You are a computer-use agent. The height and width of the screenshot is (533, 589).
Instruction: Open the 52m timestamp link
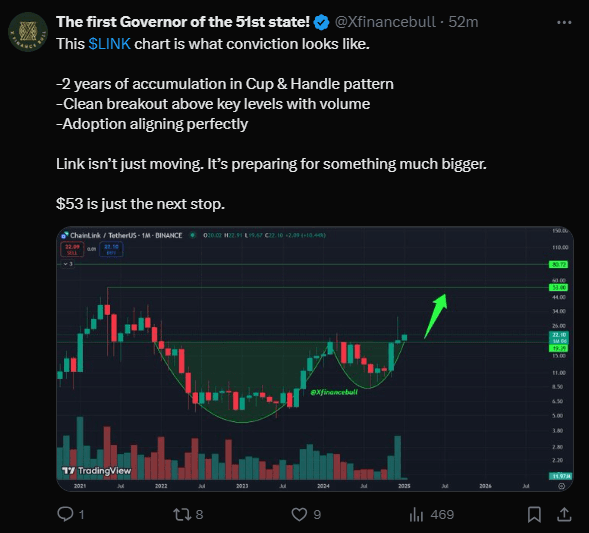[463, 22]
